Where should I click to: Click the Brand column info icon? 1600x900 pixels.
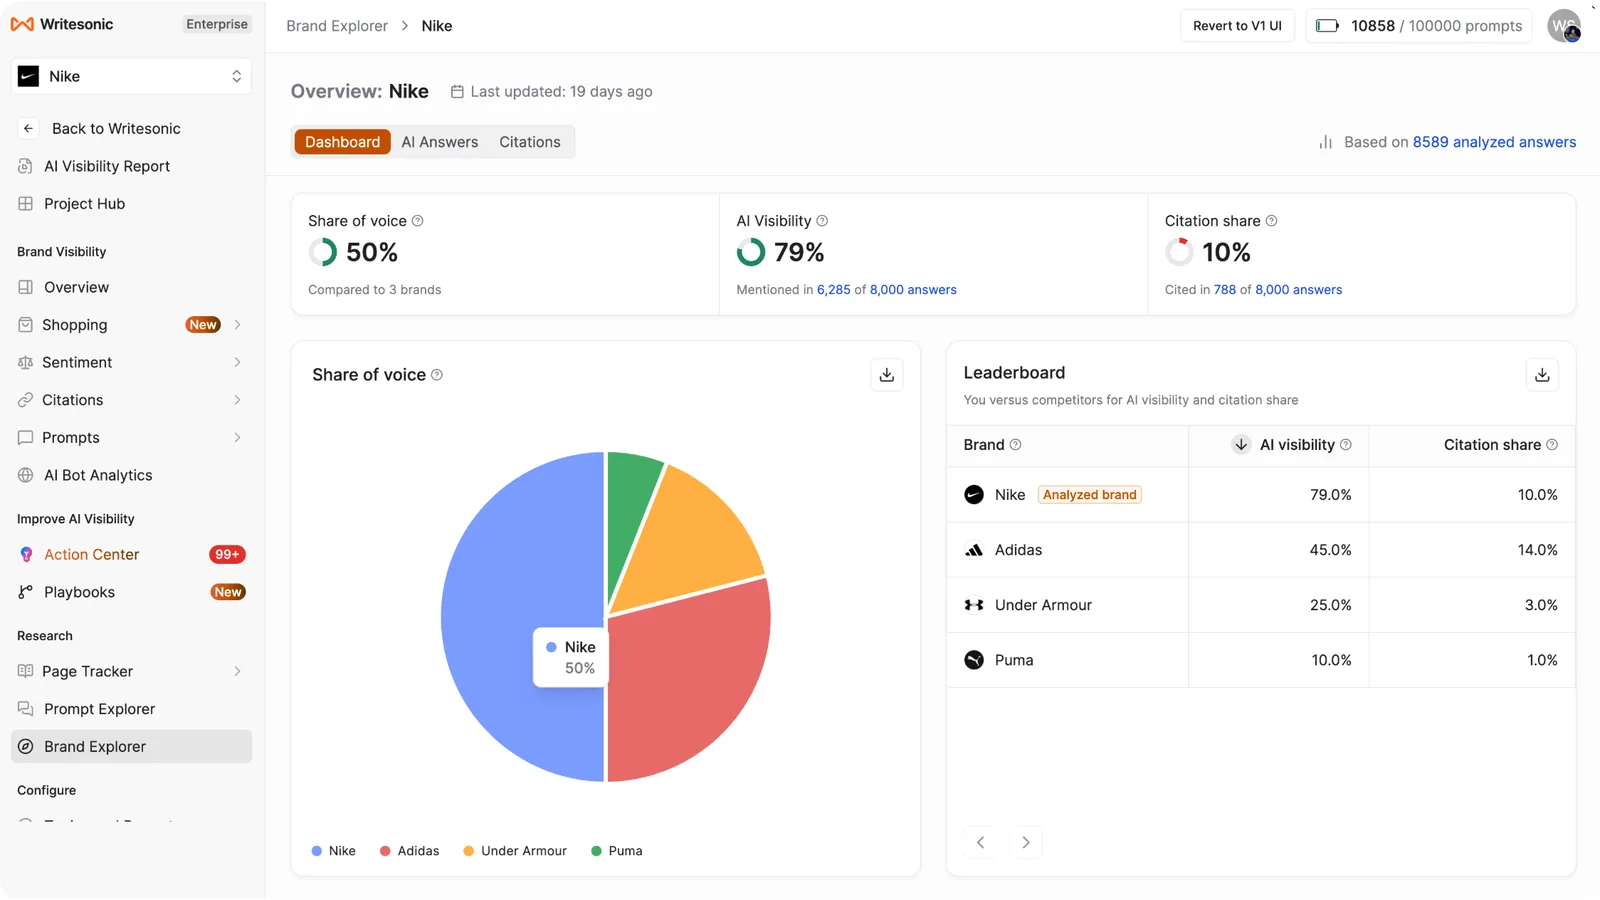[1015, 445]
